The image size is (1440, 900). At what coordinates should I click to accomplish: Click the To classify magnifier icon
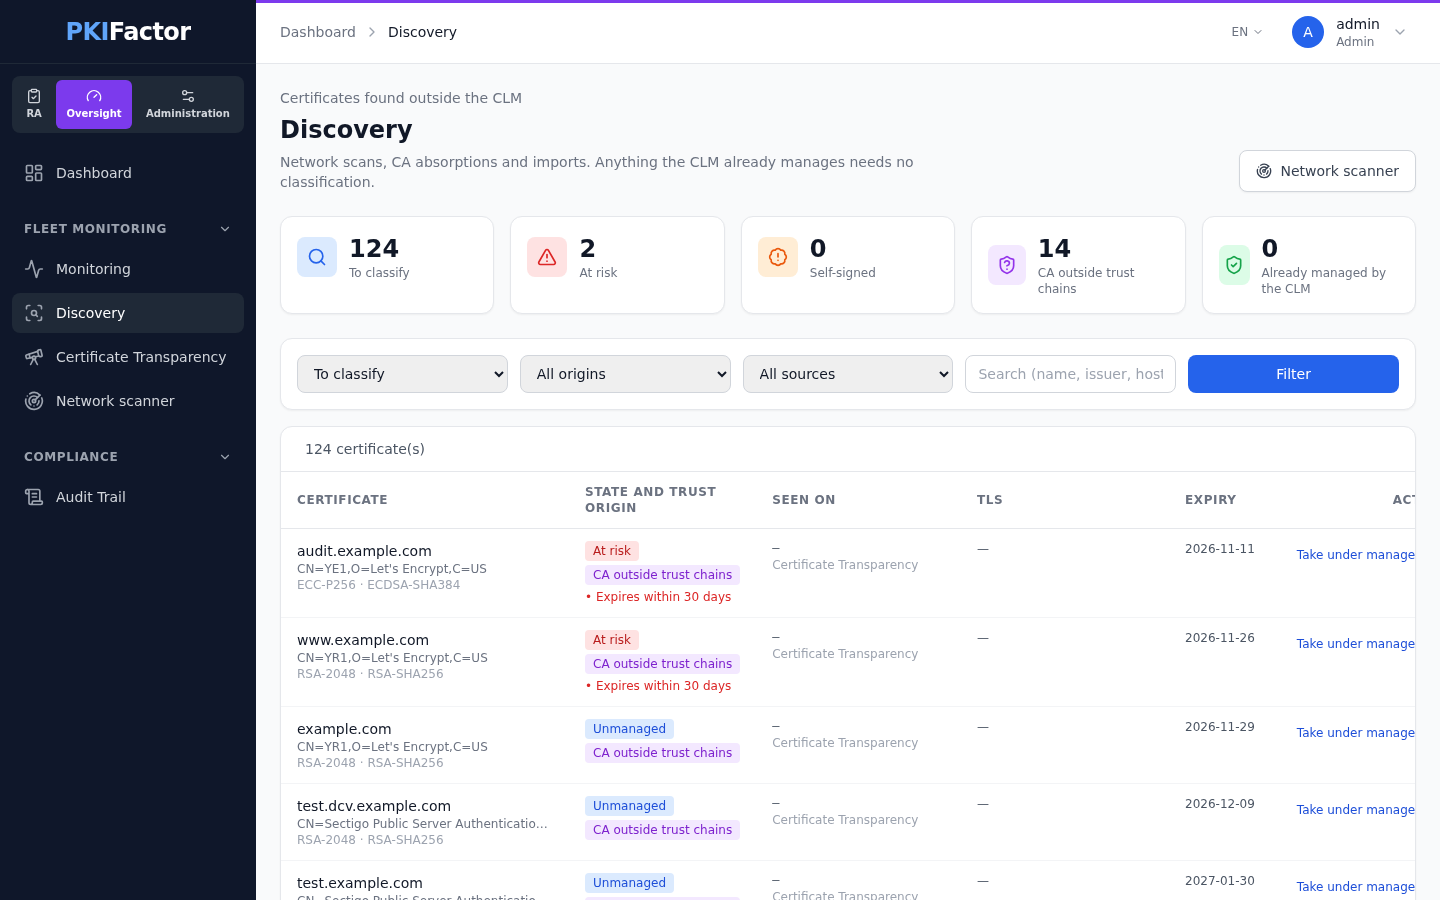pos(317,257)
